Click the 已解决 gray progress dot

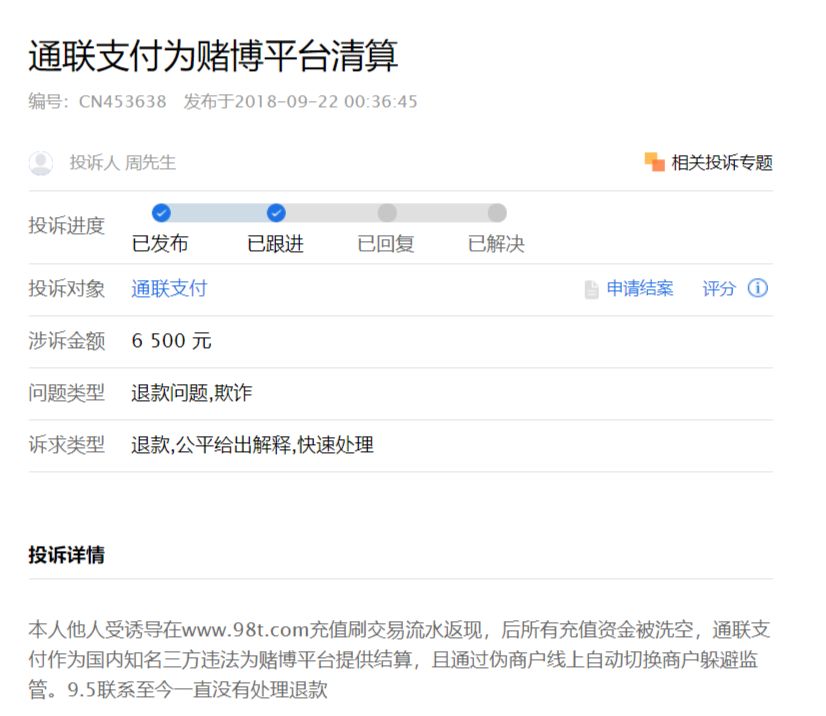coord(497,213)
